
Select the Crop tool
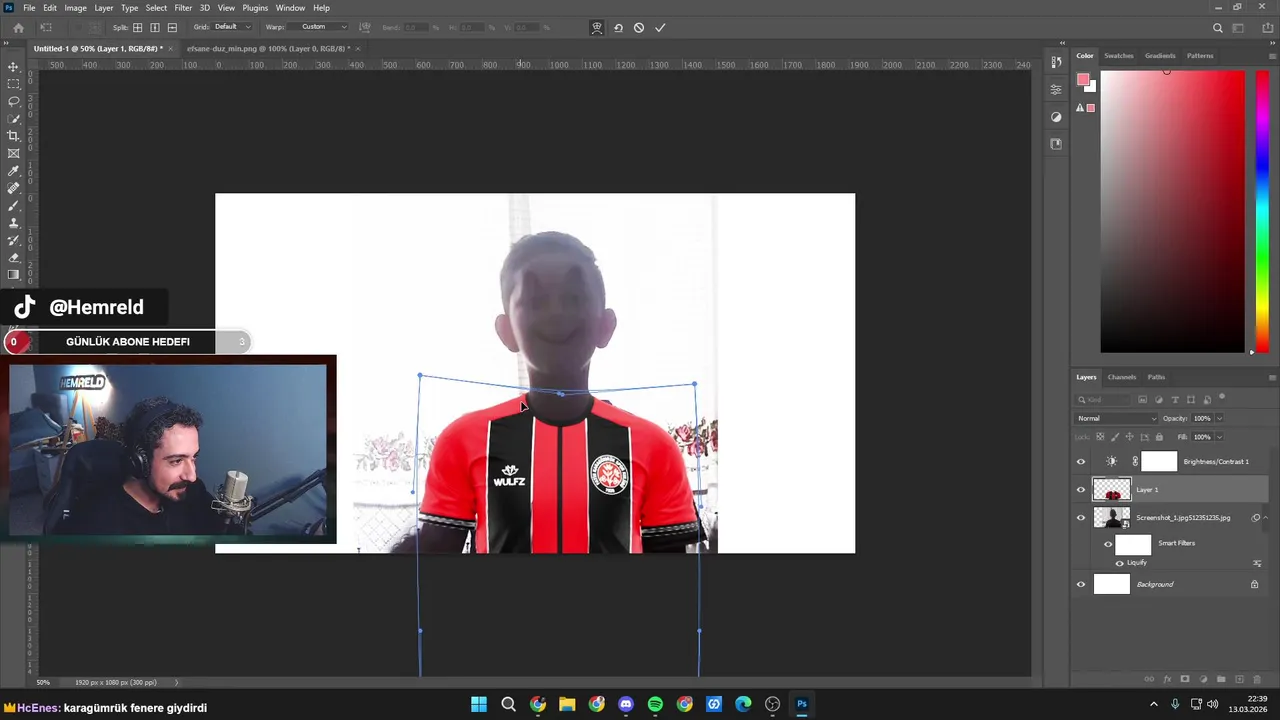coord(13,136)
